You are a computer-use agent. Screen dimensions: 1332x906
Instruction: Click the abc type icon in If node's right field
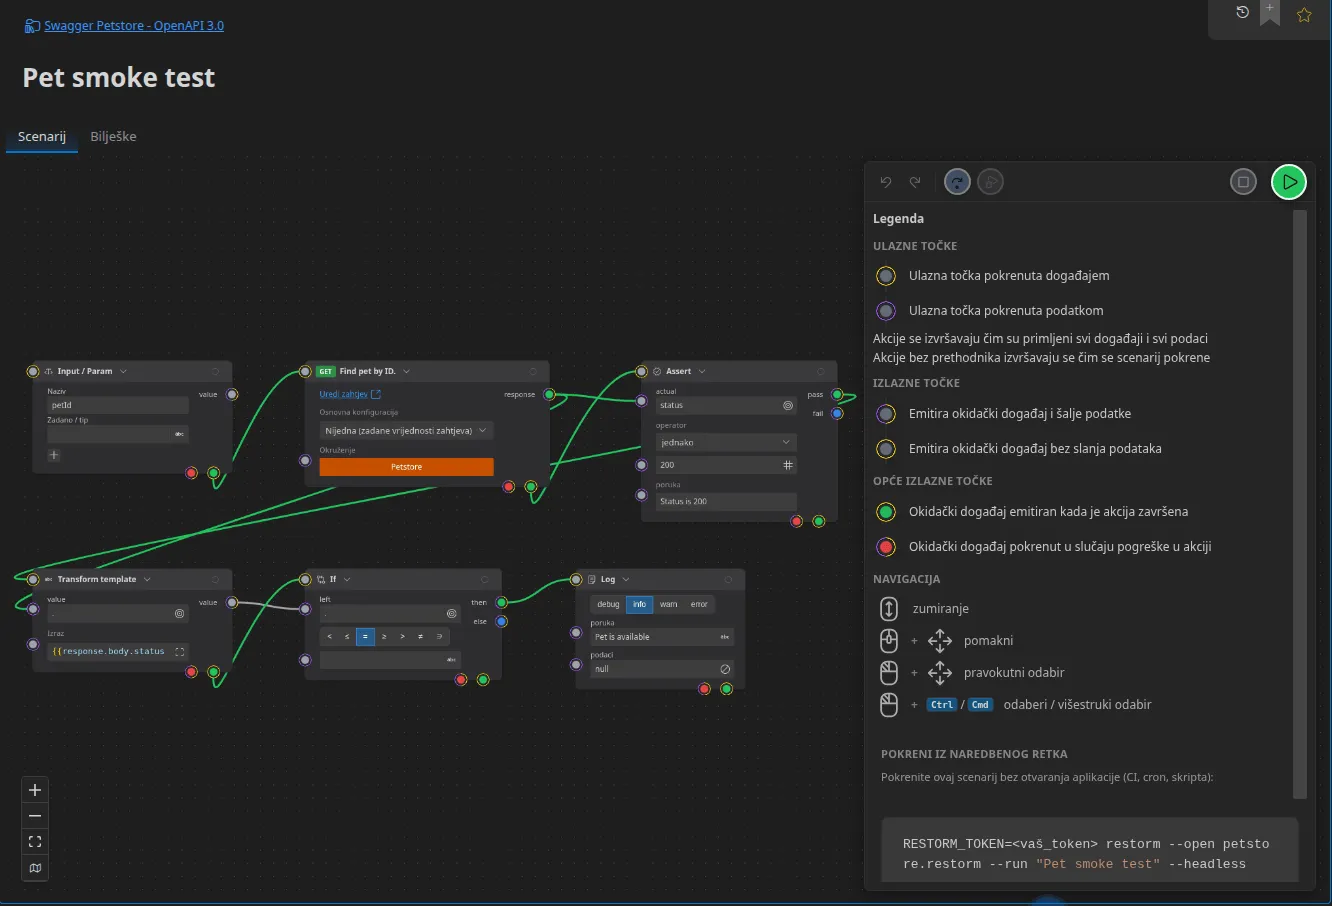pyautogui.click(x=451, y=660)
